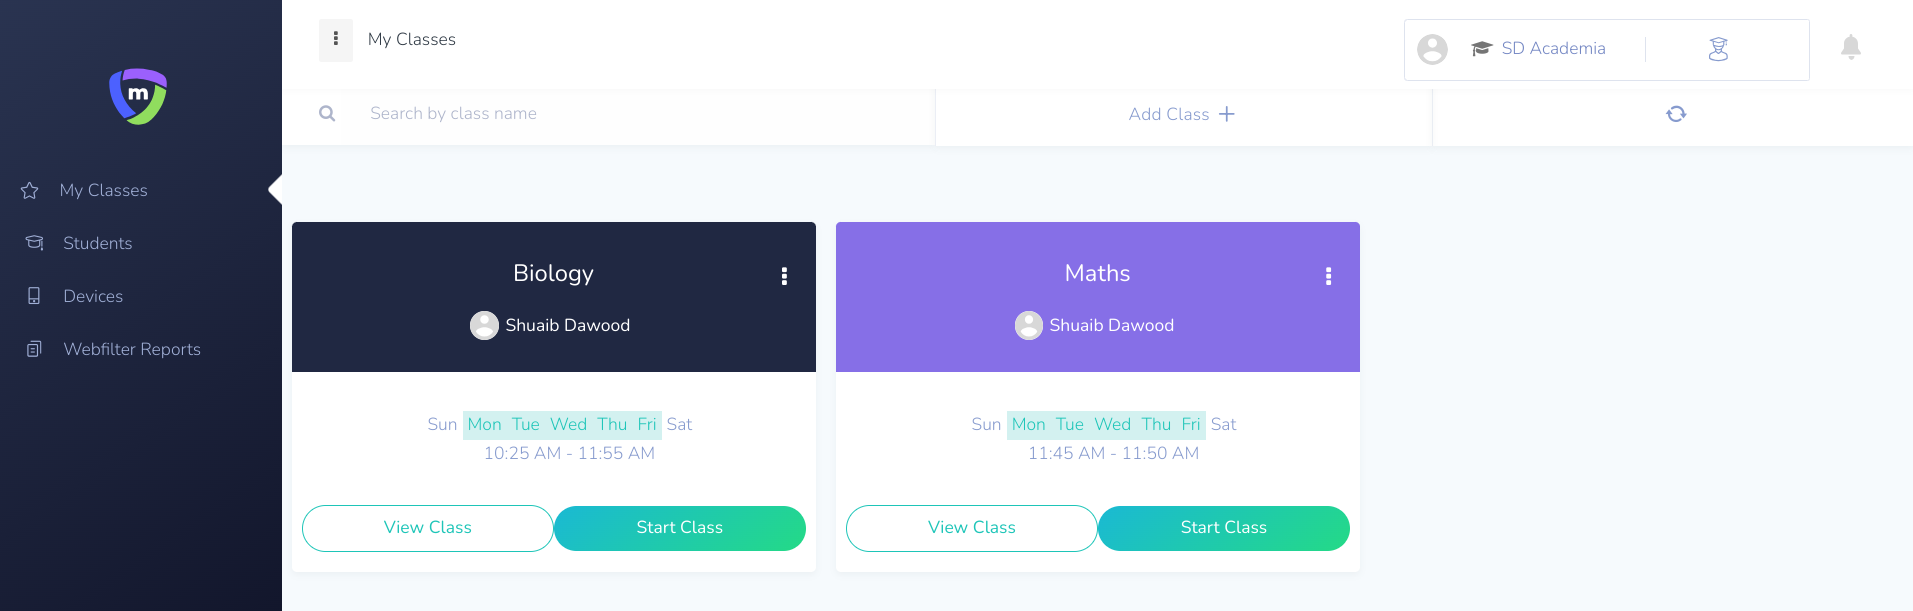Open the SD Academia school selector

1538,49
